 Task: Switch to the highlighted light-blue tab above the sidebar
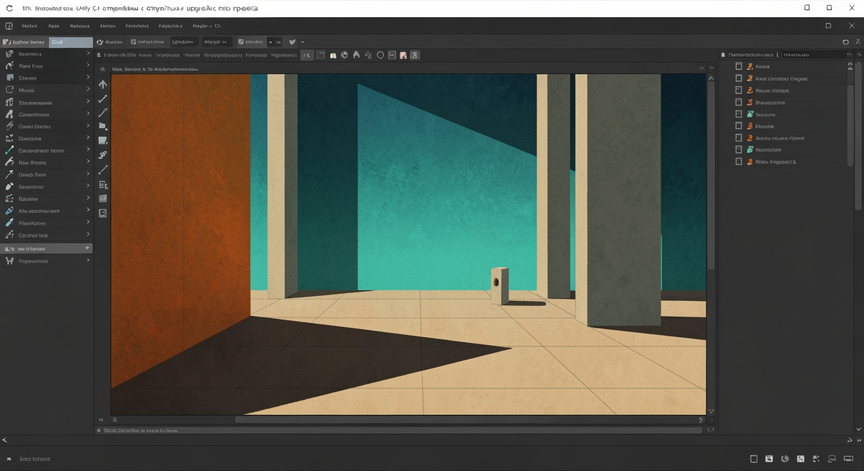[71, 42]
